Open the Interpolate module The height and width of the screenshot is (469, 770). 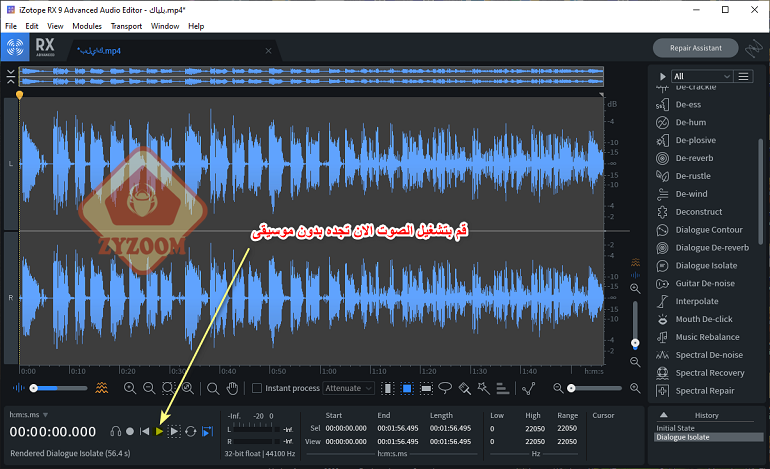[x=696, y=302]
